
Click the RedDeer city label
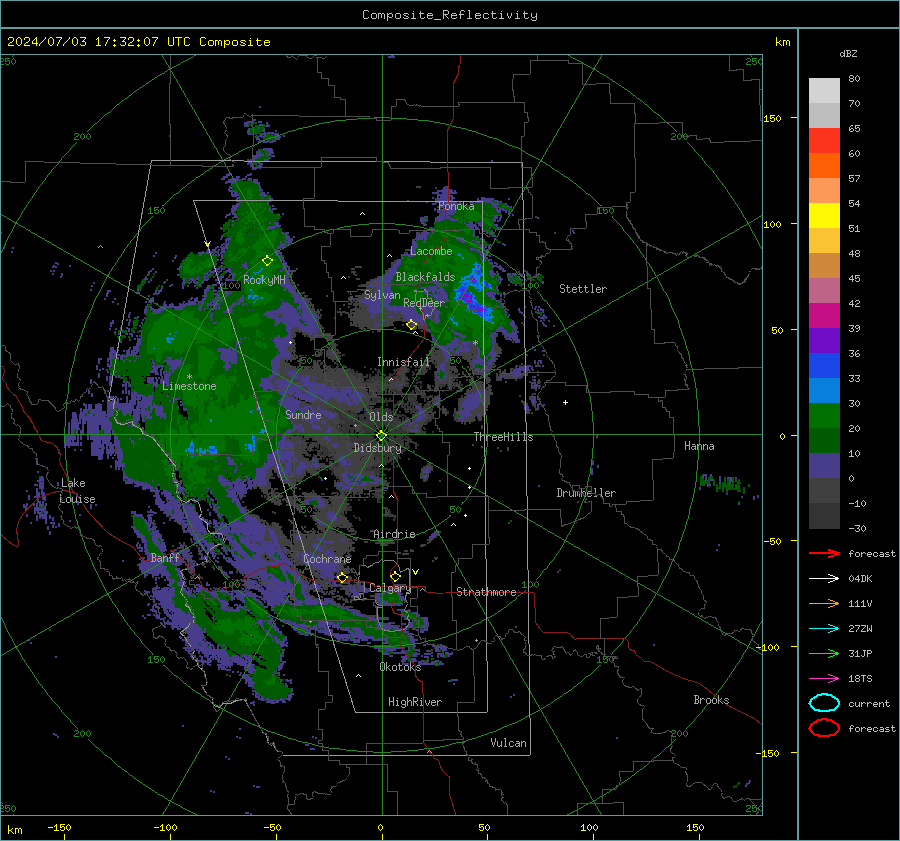424,303
